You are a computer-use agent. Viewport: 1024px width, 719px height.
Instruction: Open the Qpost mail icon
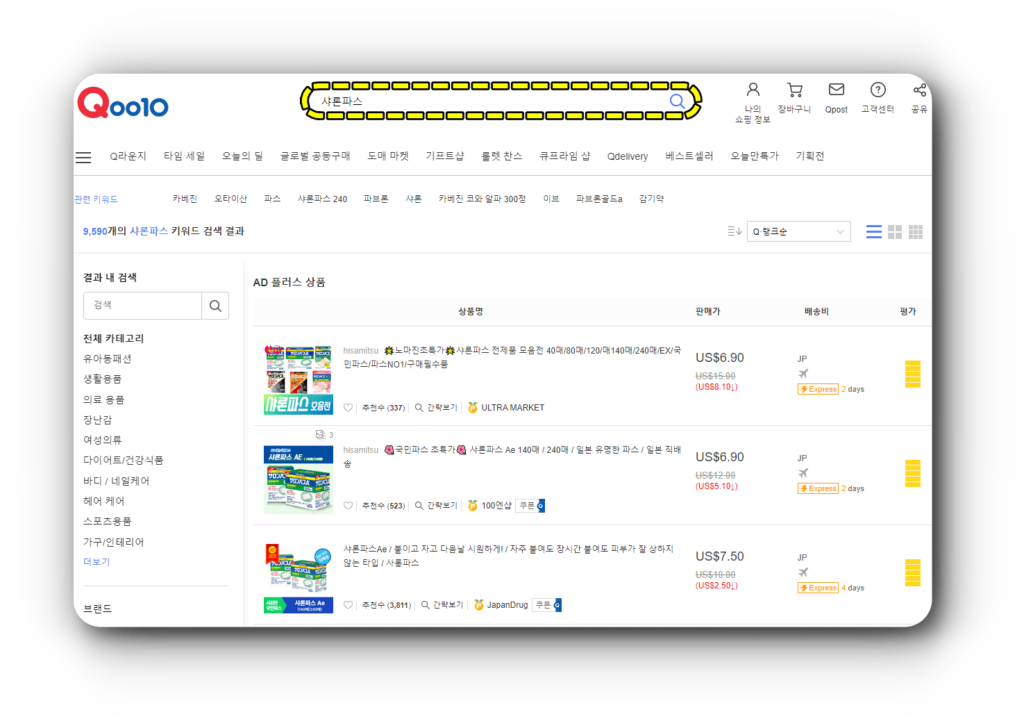836,89
